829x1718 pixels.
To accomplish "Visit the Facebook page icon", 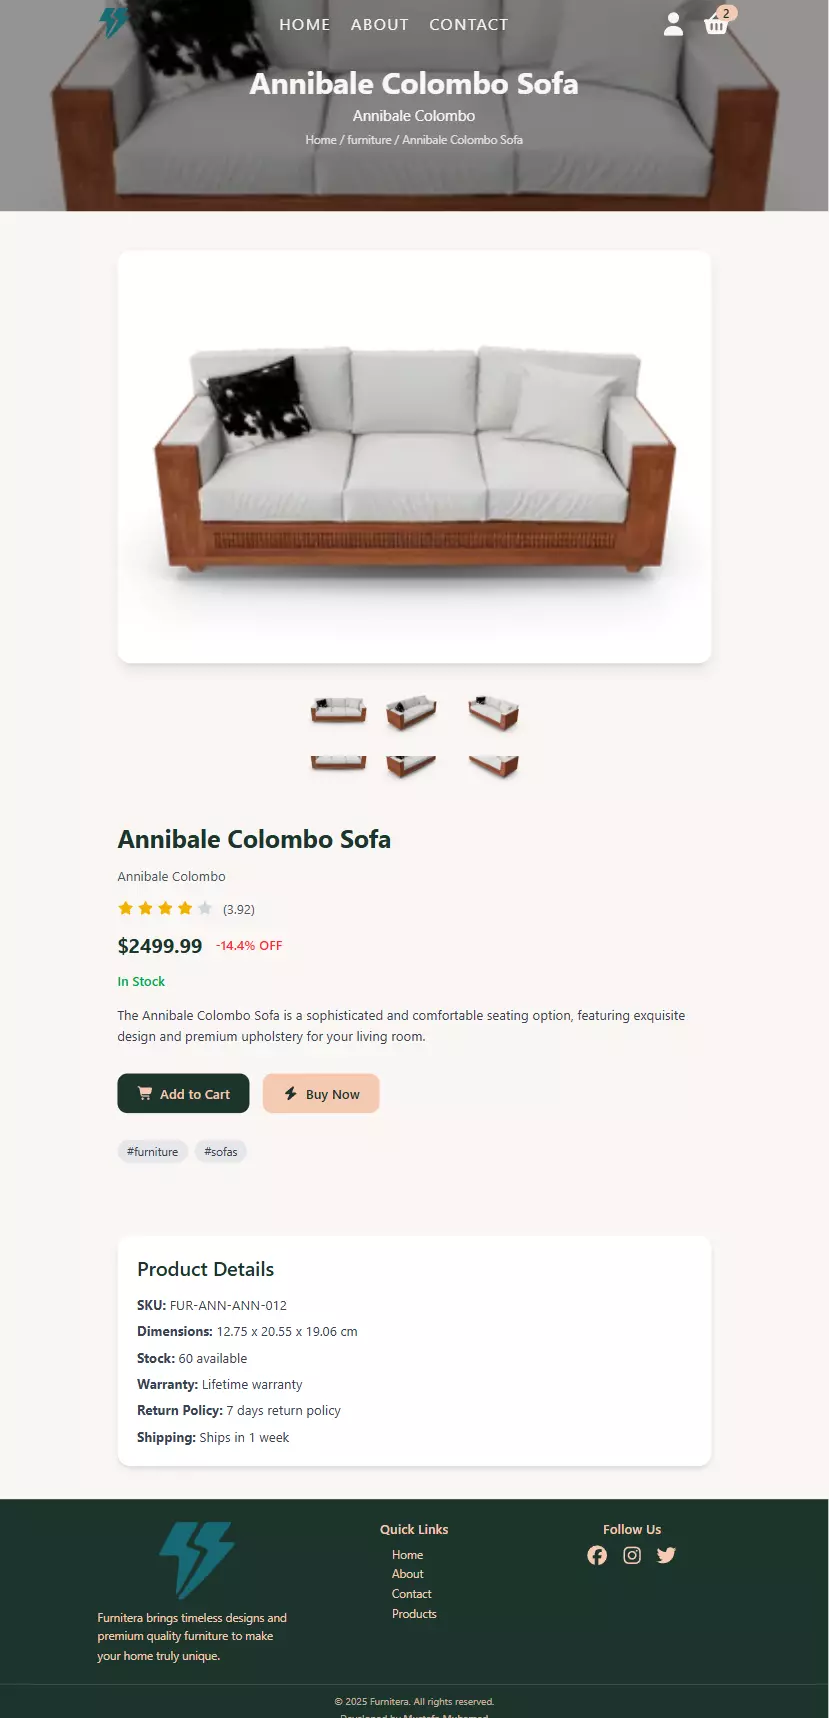I will point(597,1555).
